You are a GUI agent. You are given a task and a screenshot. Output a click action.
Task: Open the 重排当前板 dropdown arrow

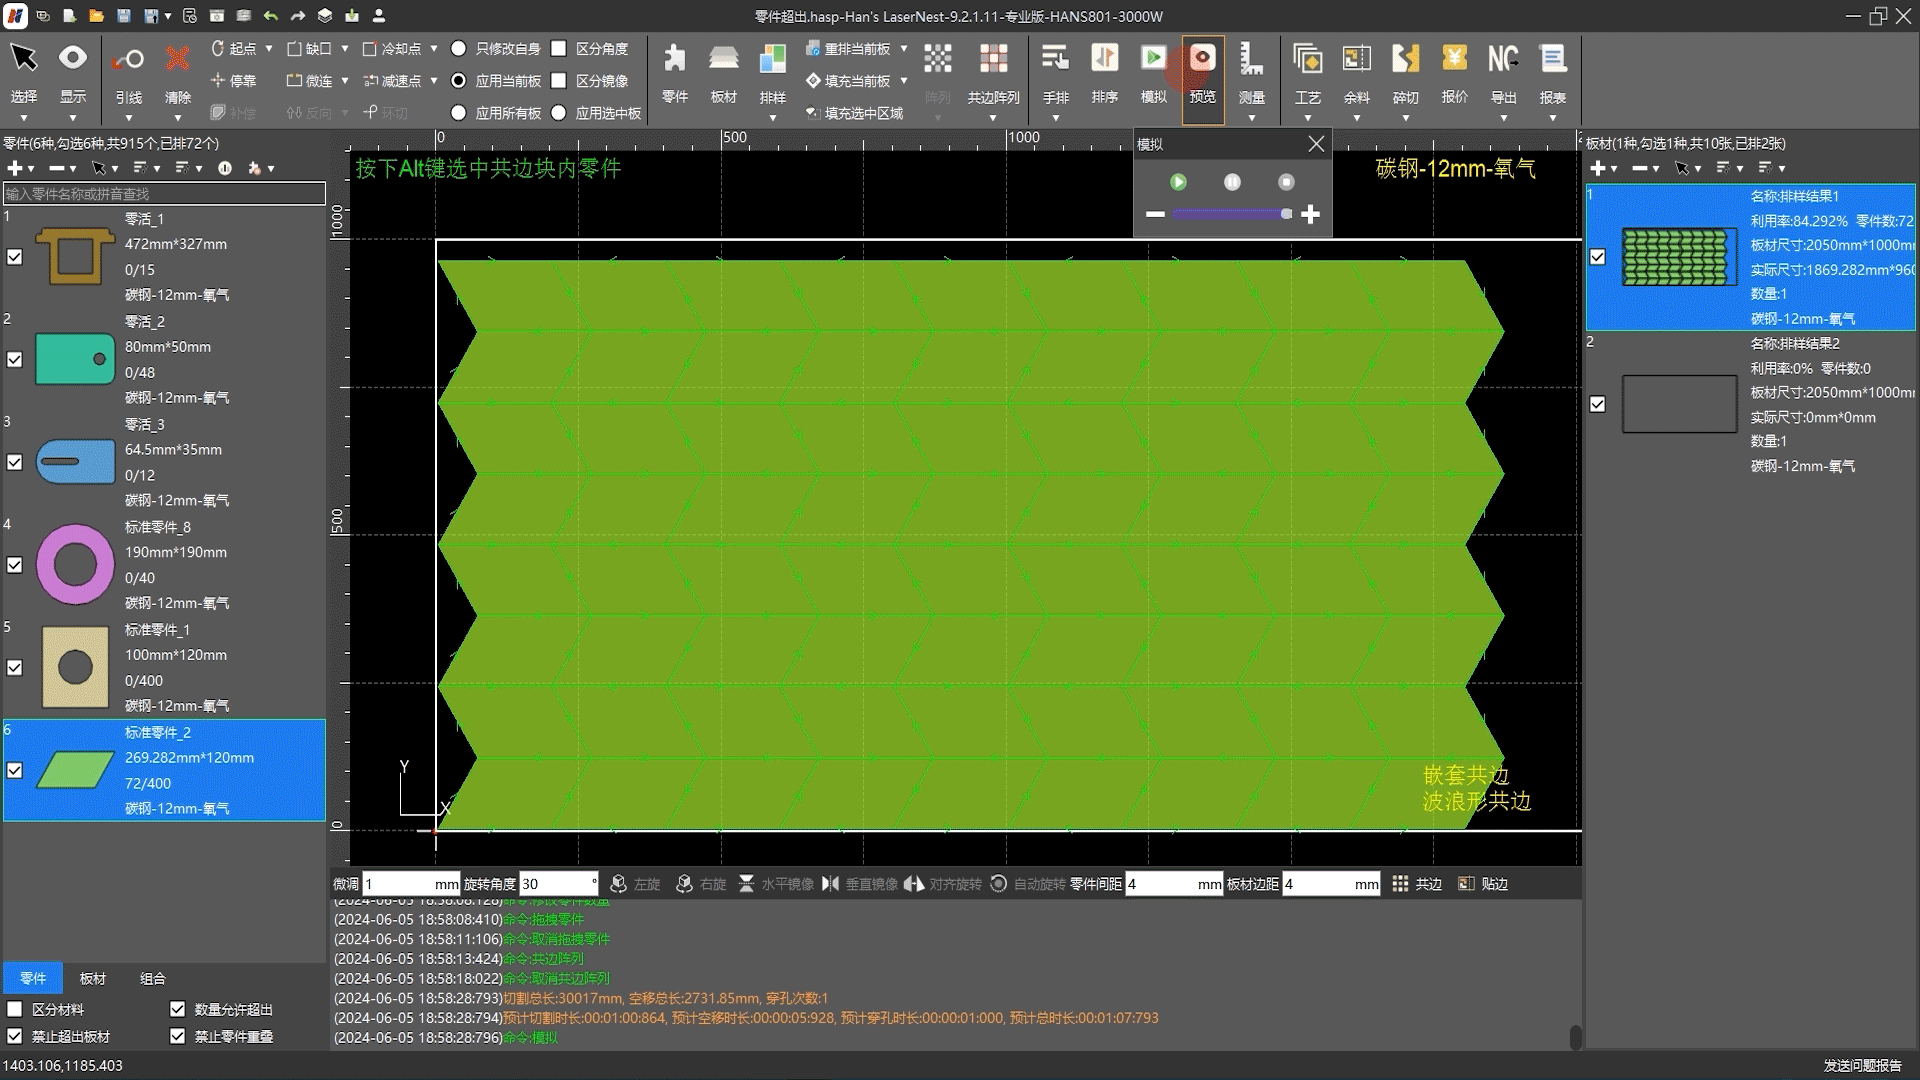click(904, 48)
